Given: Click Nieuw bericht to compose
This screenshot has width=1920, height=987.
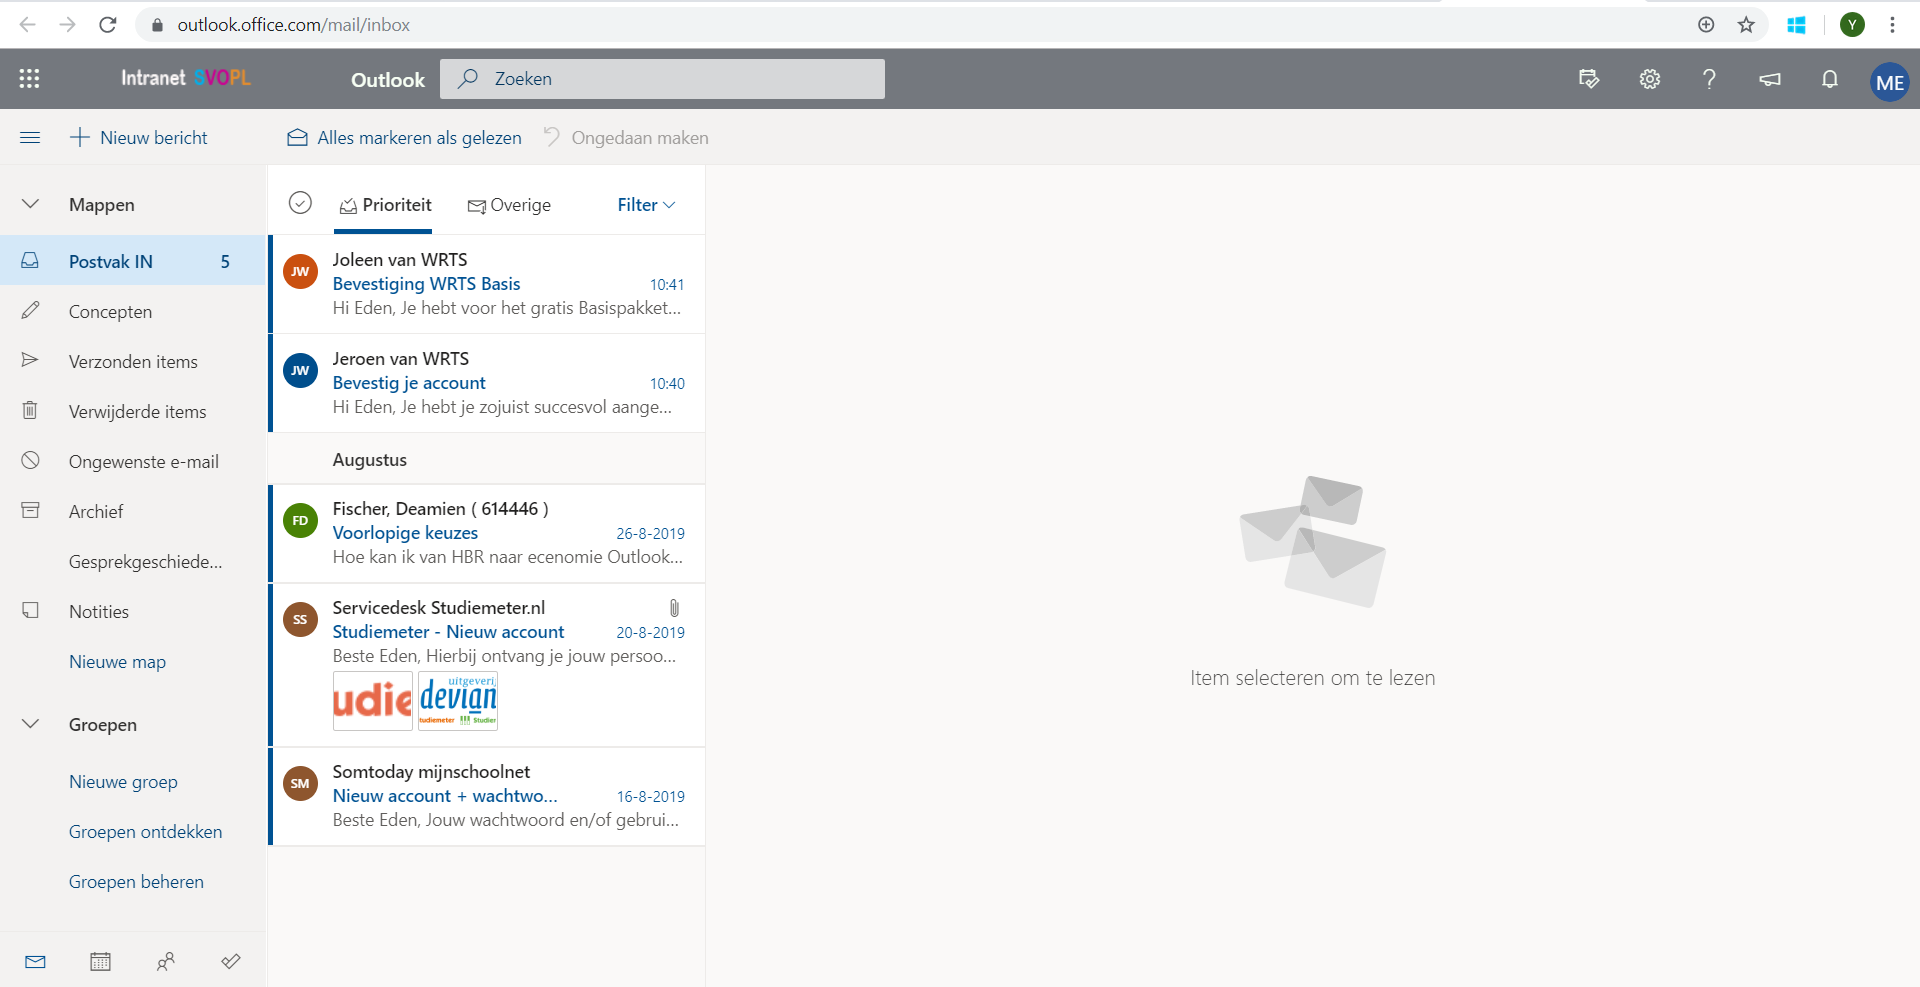Looking at the screenshot, I should pyautogui.click(x=139, y=137).
